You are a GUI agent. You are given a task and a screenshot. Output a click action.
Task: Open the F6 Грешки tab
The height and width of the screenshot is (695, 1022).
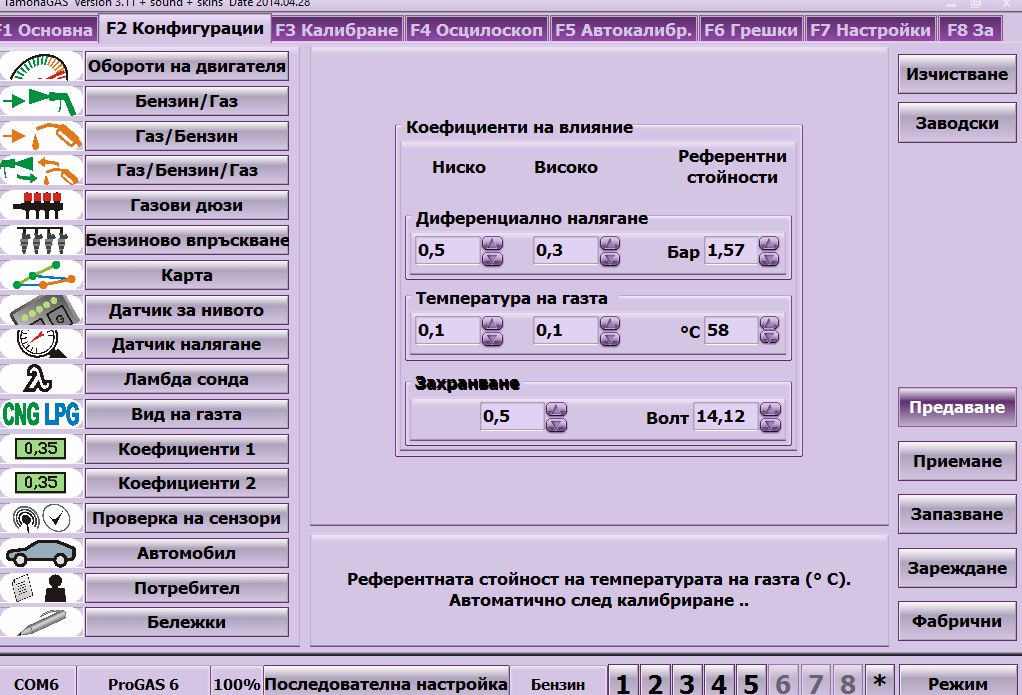(x=751, y=30)
